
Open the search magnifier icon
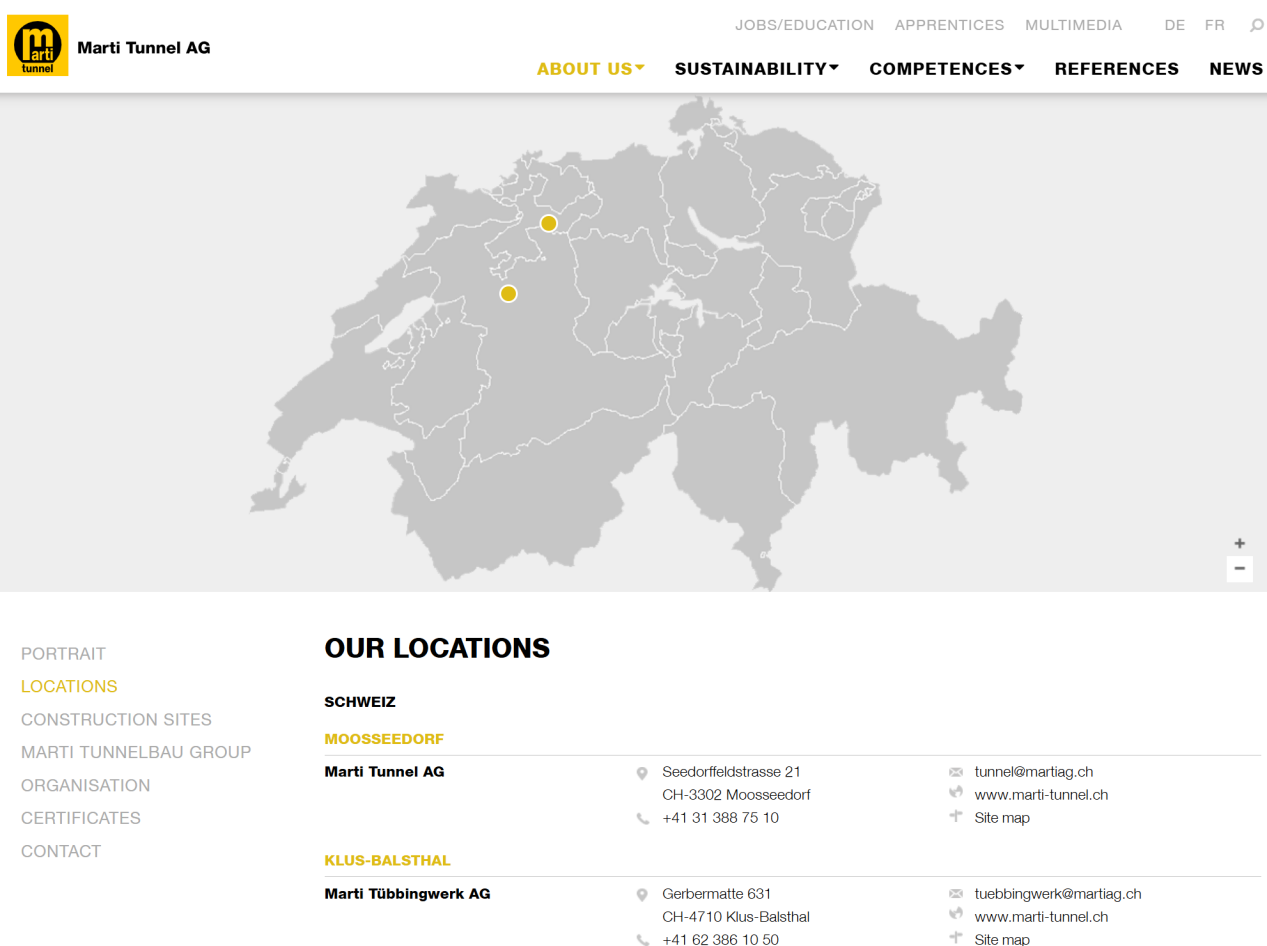click(1256, 25)
